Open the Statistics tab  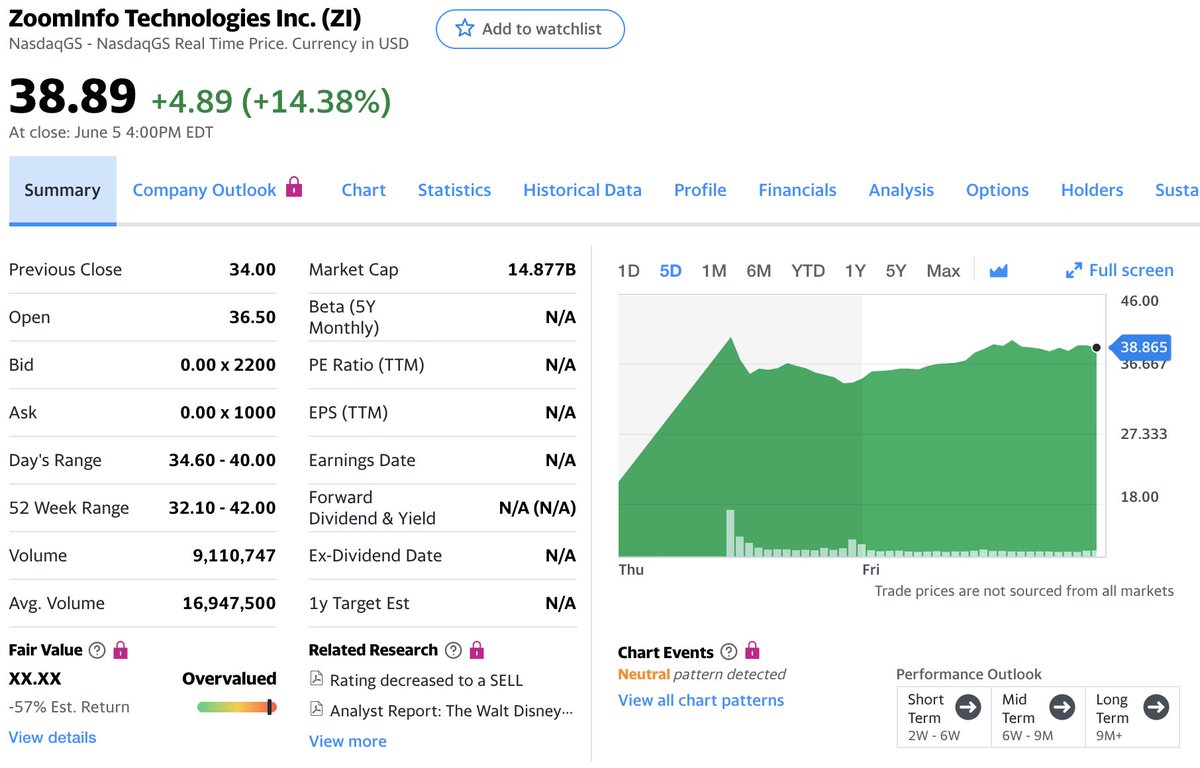pos(454,190)
